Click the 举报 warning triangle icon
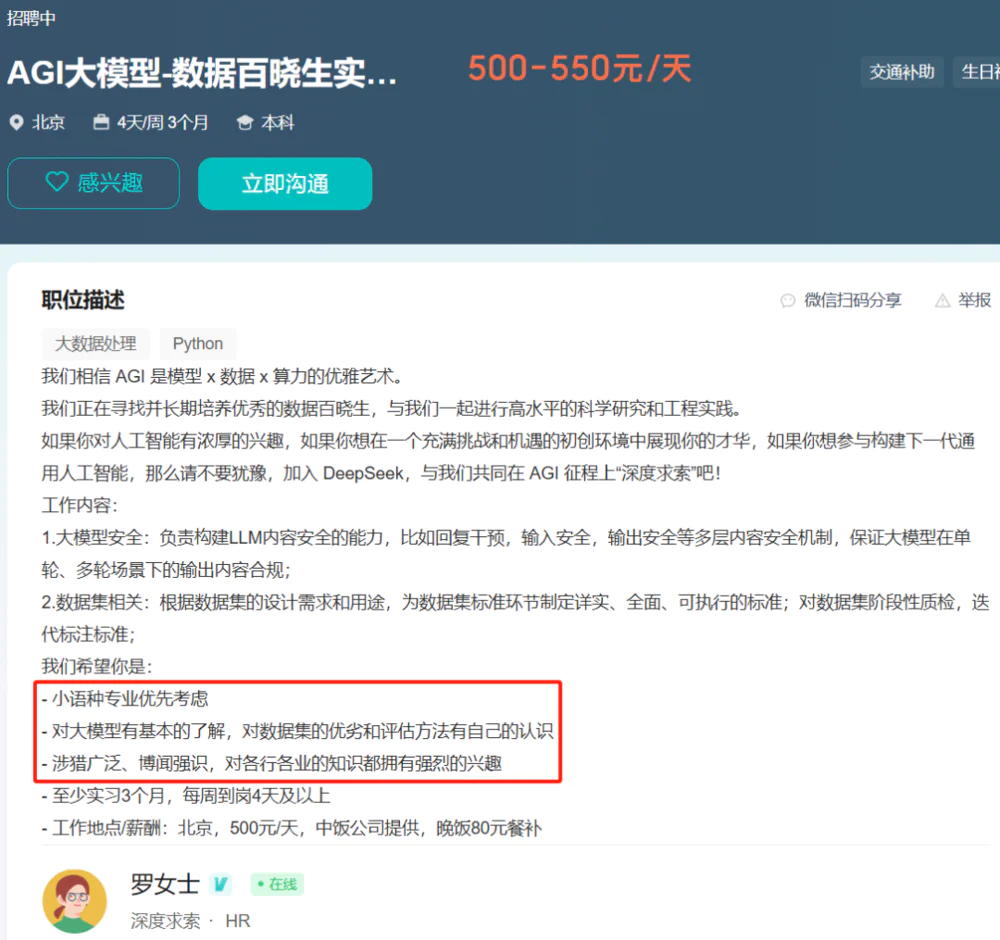 coord(944,301)
